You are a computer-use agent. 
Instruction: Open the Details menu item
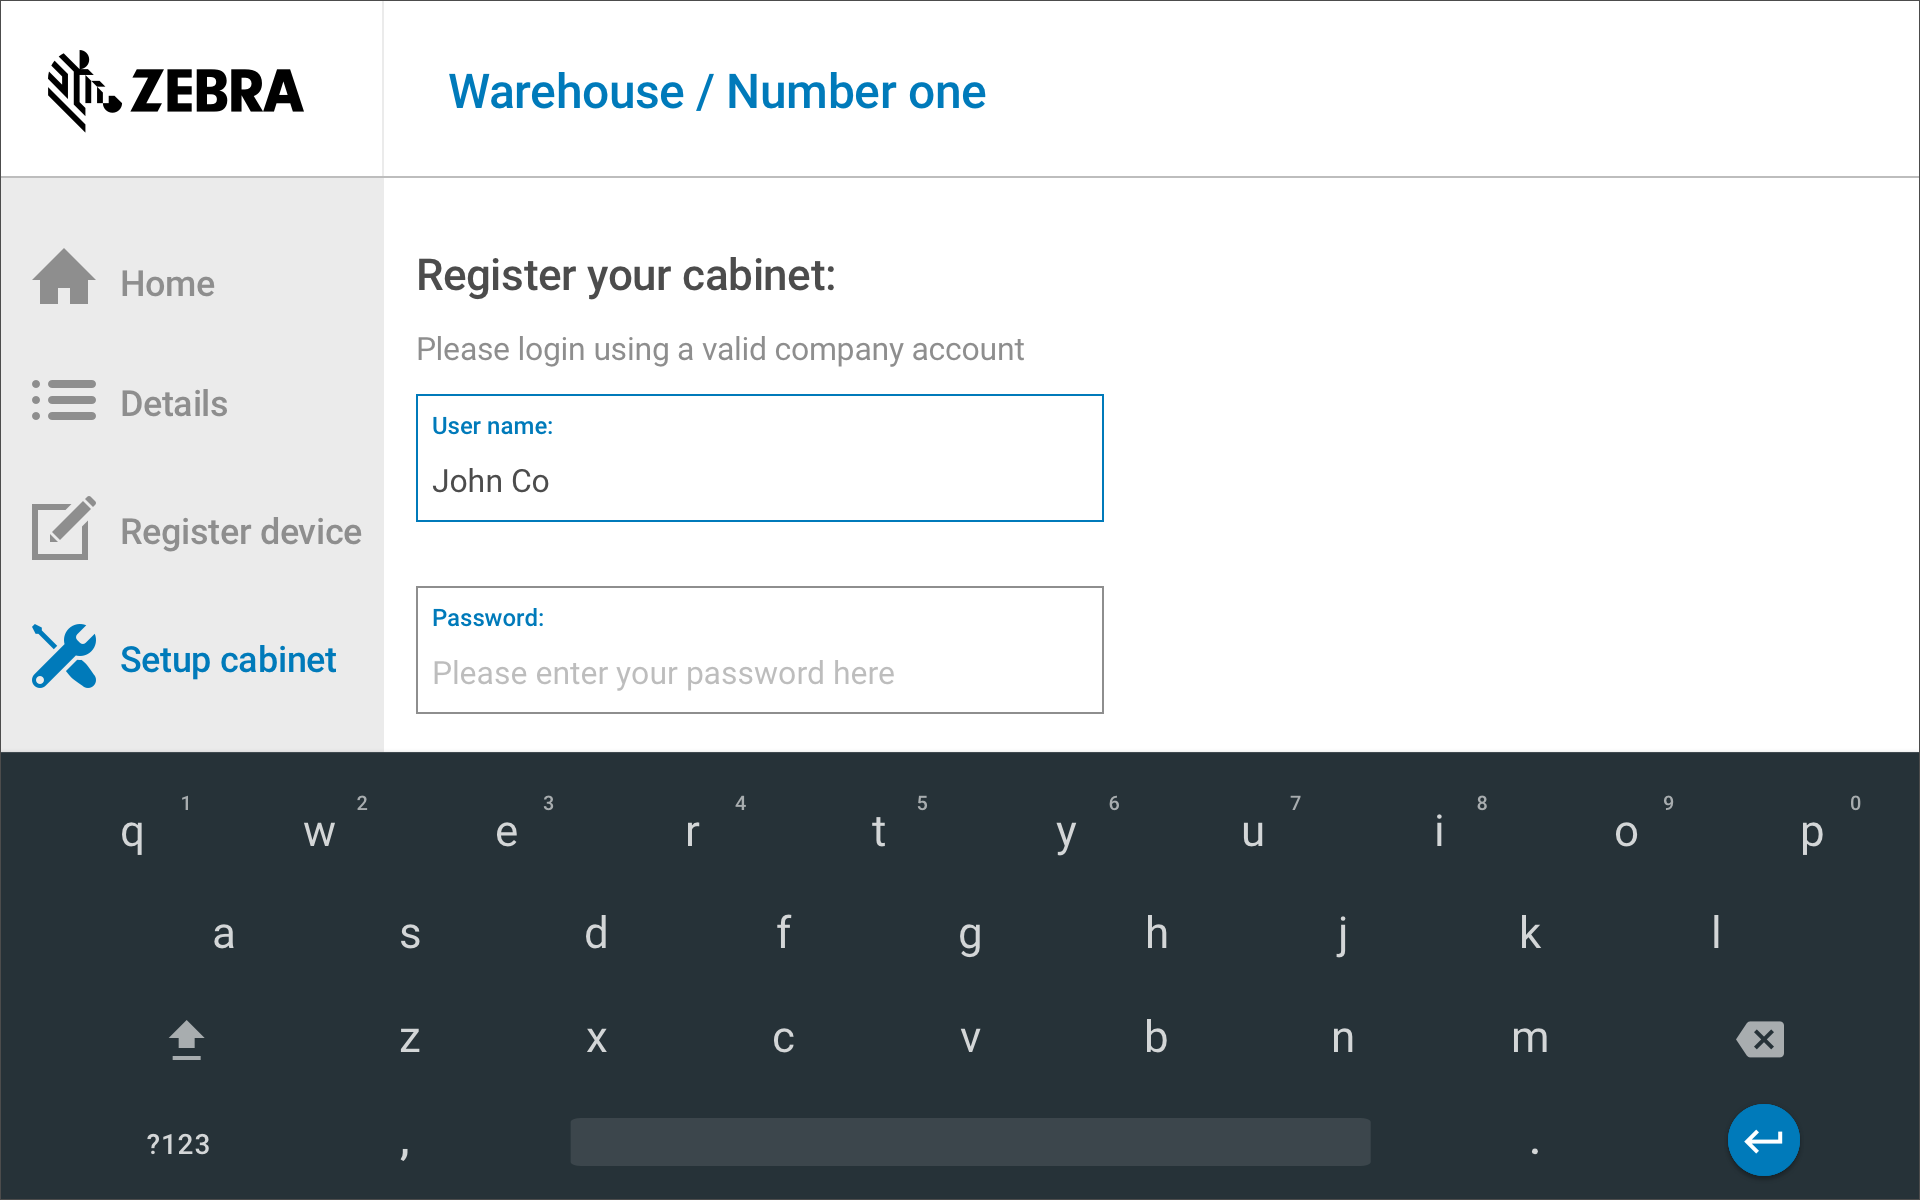[174, 404]
